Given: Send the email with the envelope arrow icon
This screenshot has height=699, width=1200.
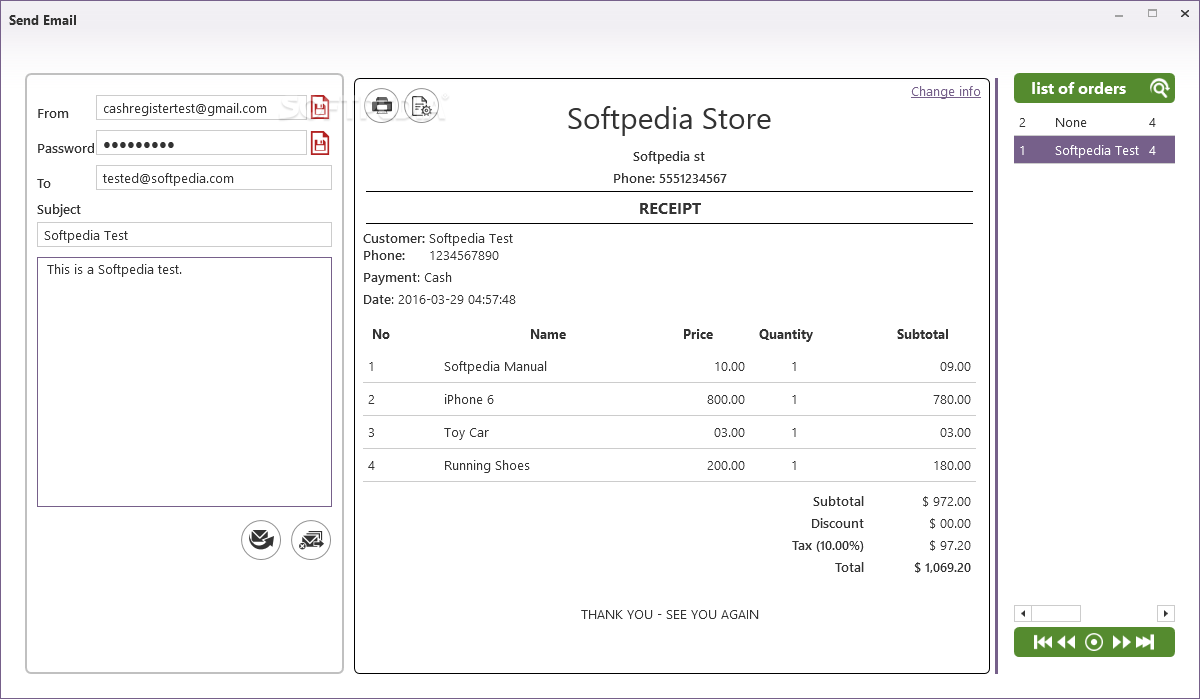Looking at the screenshot, I should tap(261, 540).
